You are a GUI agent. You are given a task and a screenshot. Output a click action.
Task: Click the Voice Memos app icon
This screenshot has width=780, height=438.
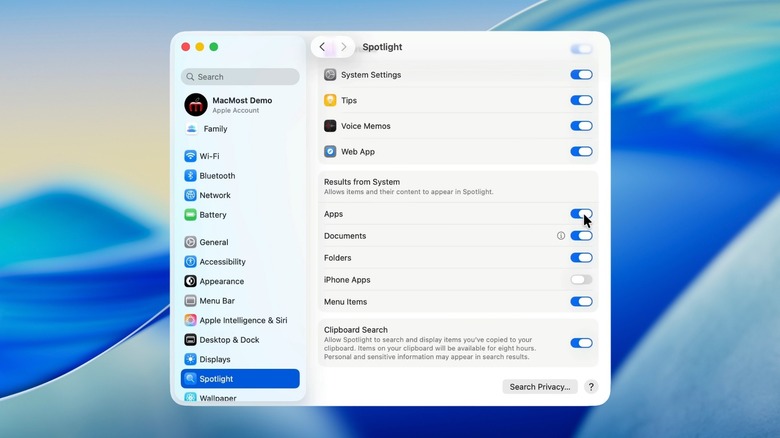pos(330,126)
